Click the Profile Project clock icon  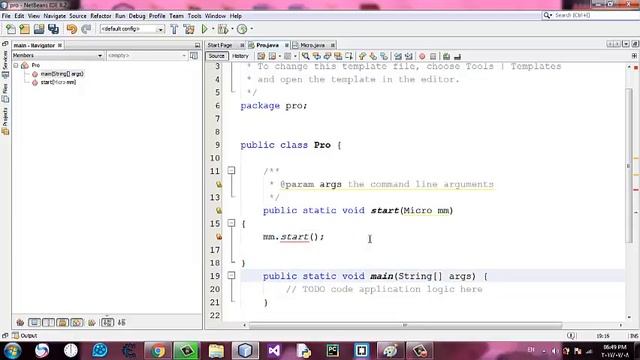(x=242, y=29)
